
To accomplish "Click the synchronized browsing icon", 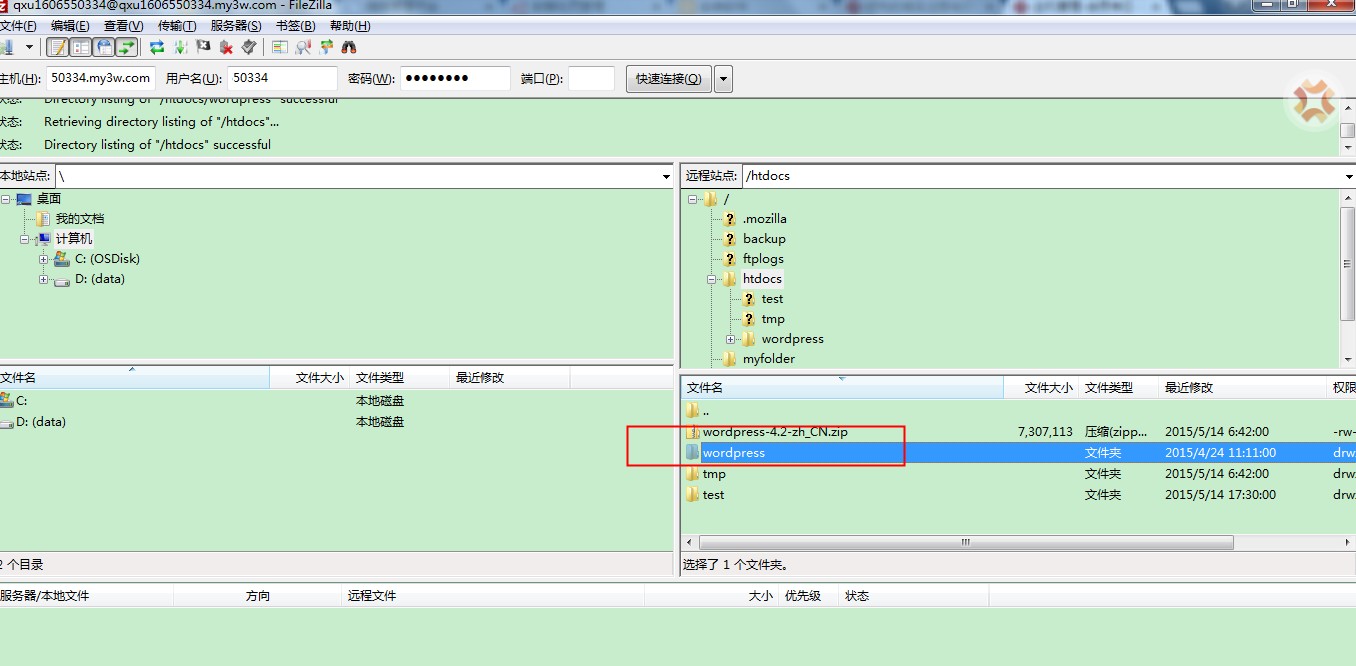I will tap(326, 47).
